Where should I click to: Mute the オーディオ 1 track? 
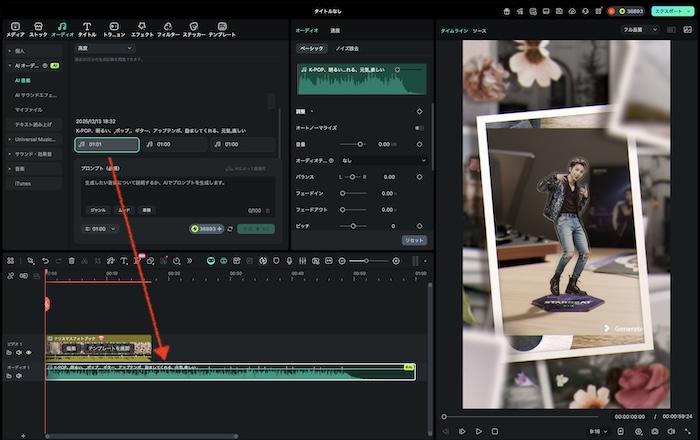point(18,376)
